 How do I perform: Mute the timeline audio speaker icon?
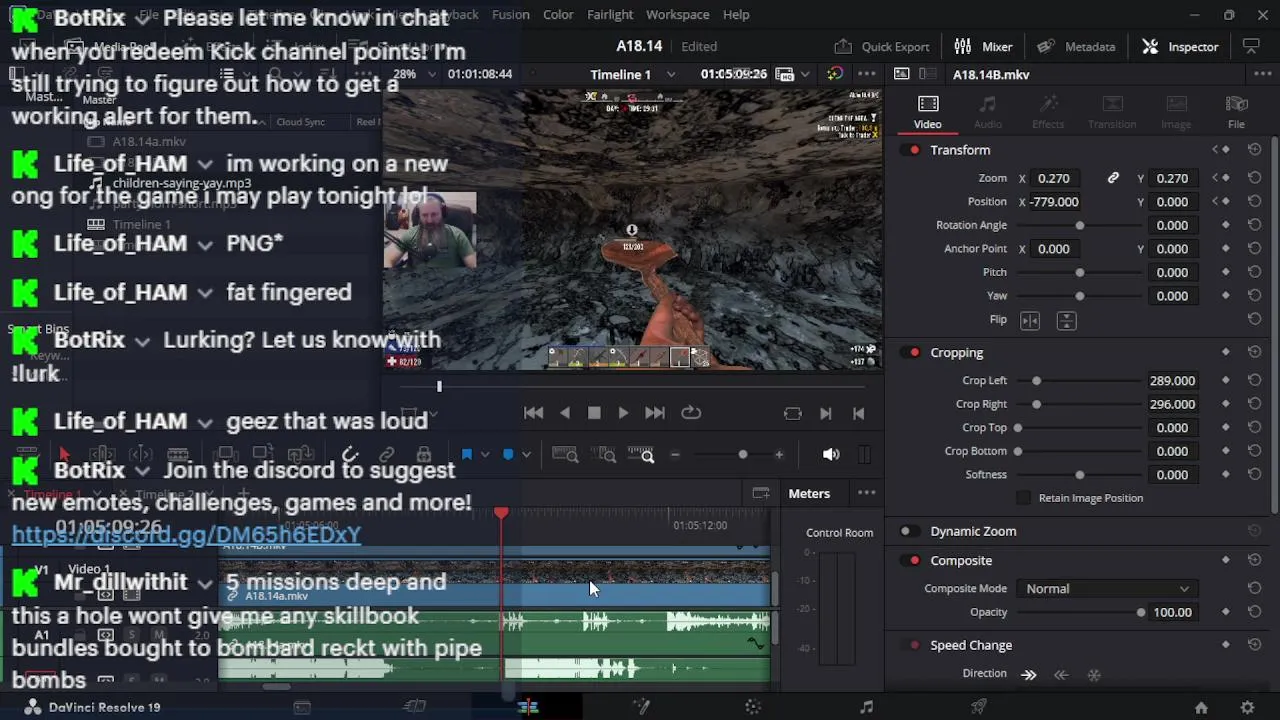pyautogui.click(x=831, y=455)
